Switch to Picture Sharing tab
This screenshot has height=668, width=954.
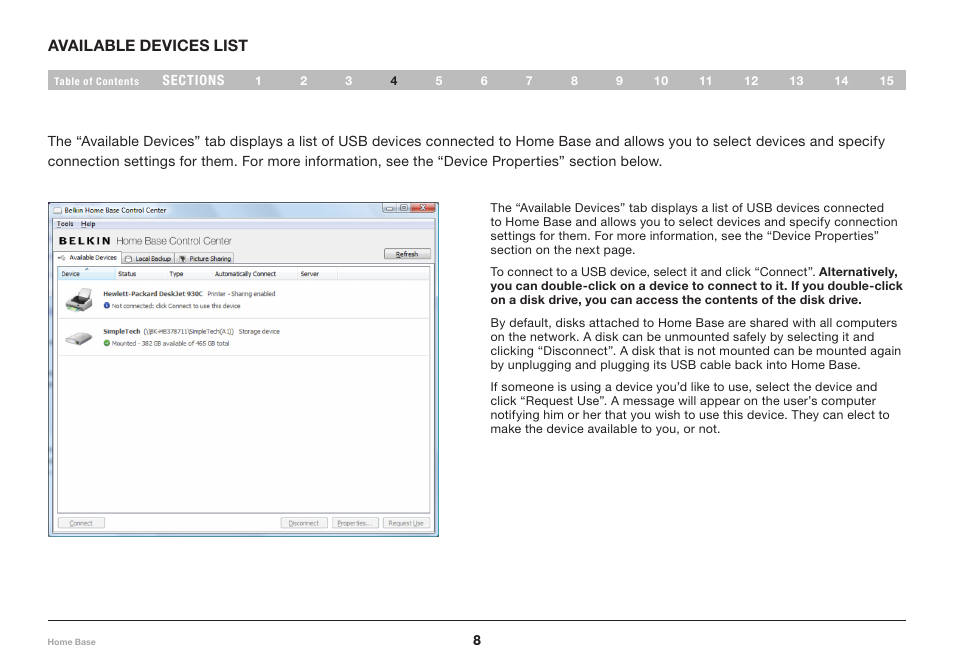[205, 259]
